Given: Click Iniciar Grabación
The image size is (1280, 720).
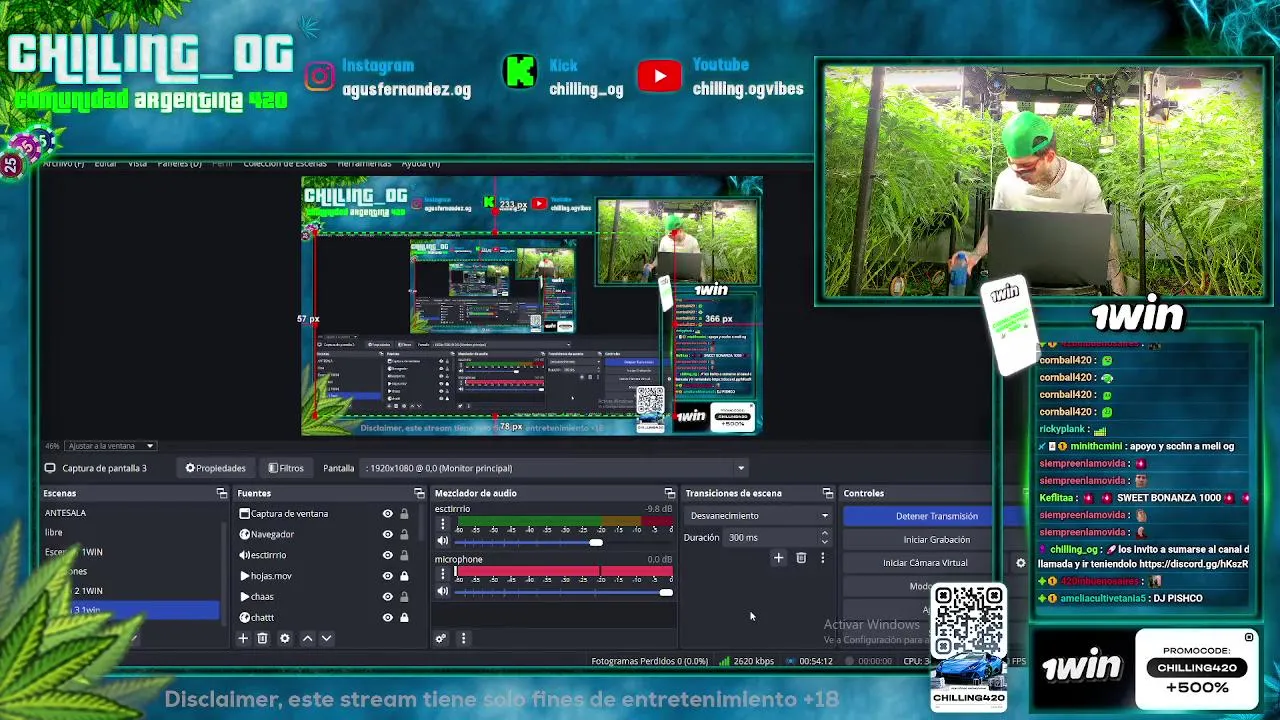Looking at the screenshot, I should [x=936, y=540].
